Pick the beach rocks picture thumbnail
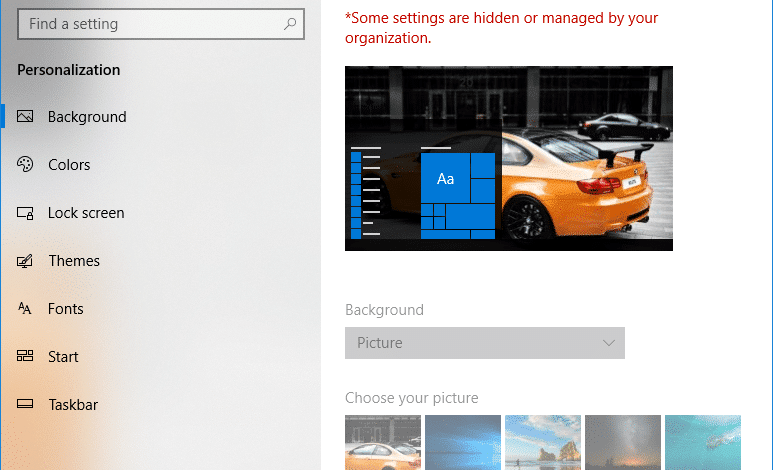Image resolution: width=773 pixels, height=470 pixels. click(543, 442)
